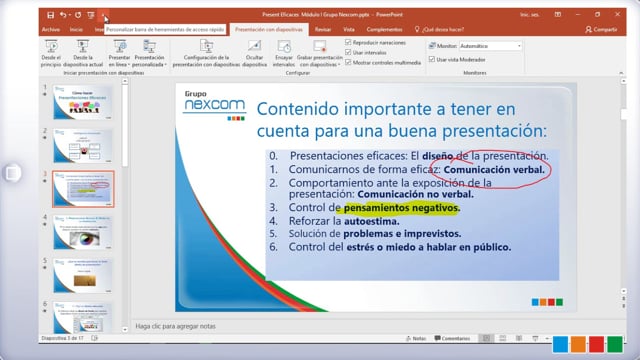The height and width of the screenshot is (360, 640).
Task: Open Ribbon Display Options icon
Action: pyautogui.click(x=558, y=15)
